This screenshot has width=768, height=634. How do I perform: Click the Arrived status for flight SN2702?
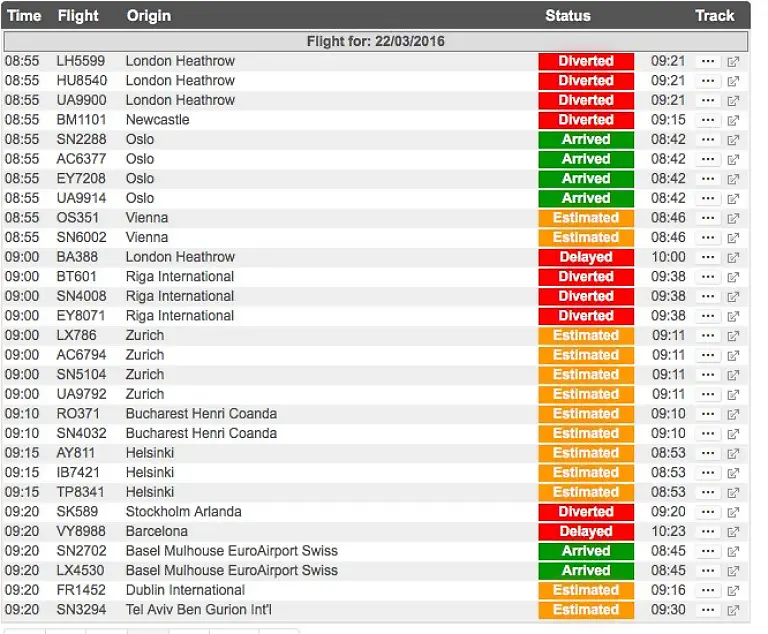click(x=586, y=551)
